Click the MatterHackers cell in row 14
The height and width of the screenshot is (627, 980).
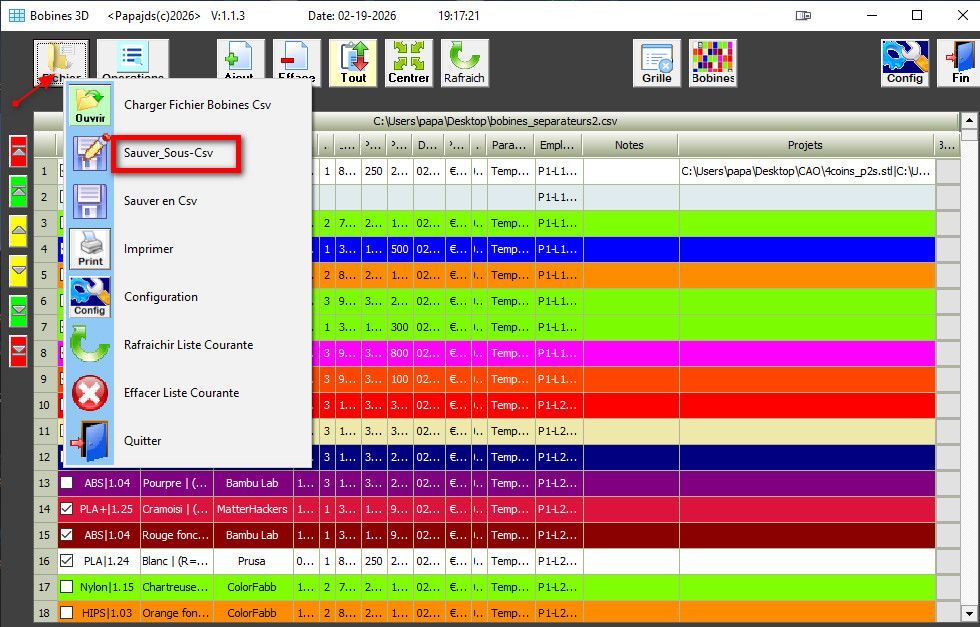tap(252, 509)
